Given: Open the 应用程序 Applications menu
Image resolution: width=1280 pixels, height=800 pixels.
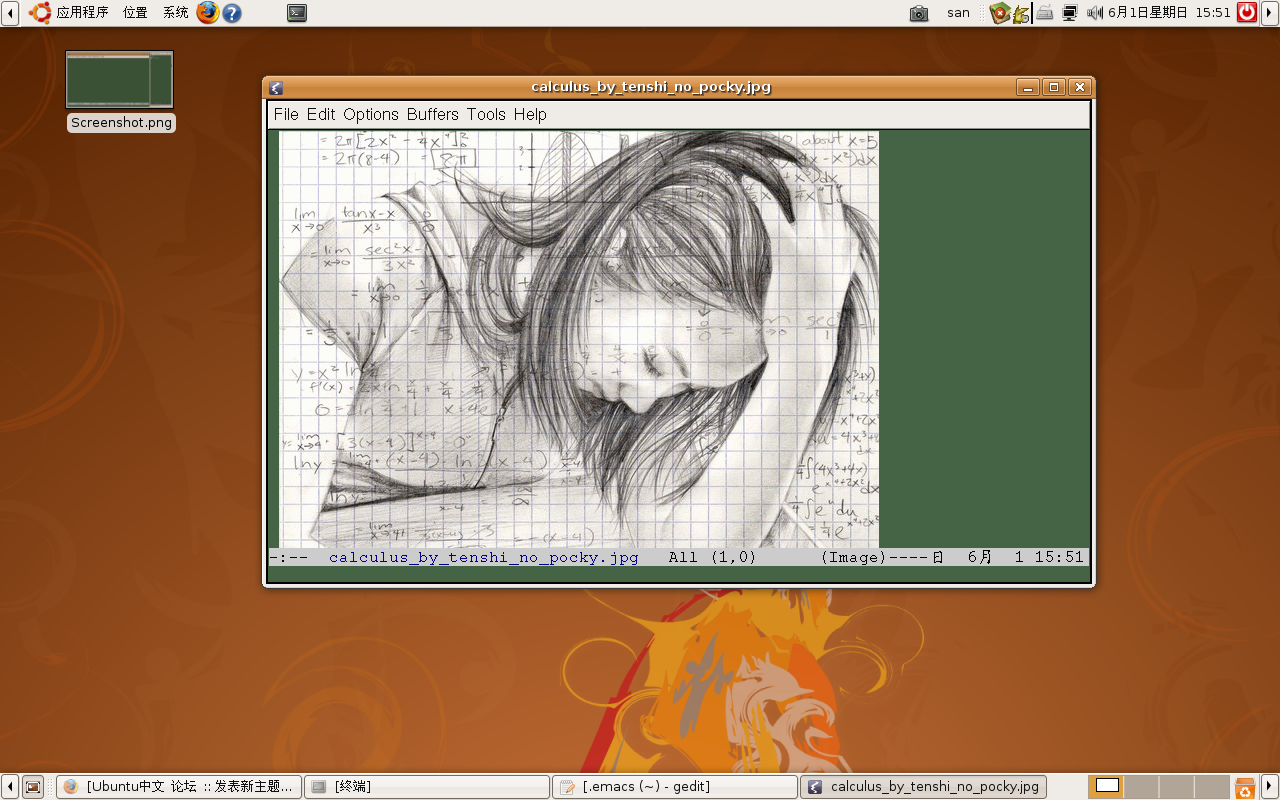Looking at the screenshot, I should pos(70,13).
